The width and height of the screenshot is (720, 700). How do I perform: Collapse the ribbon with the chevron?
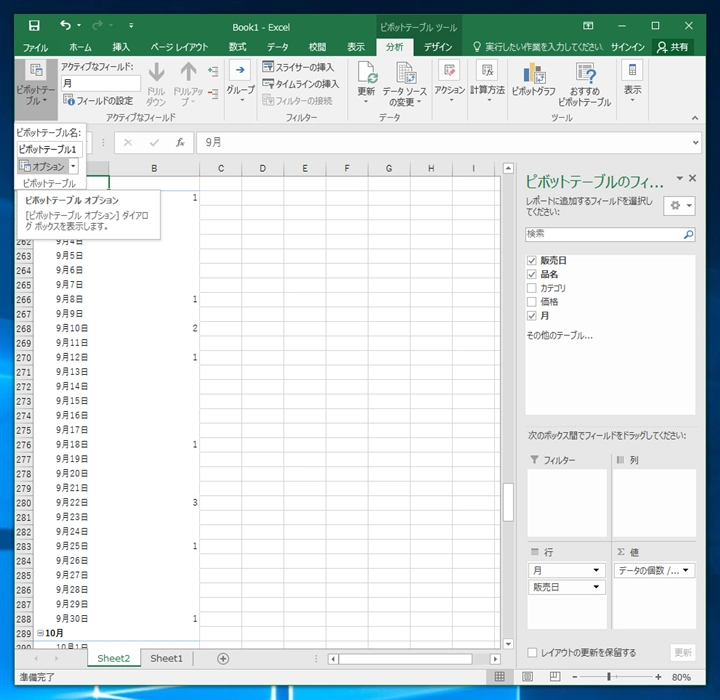(695, 118)
